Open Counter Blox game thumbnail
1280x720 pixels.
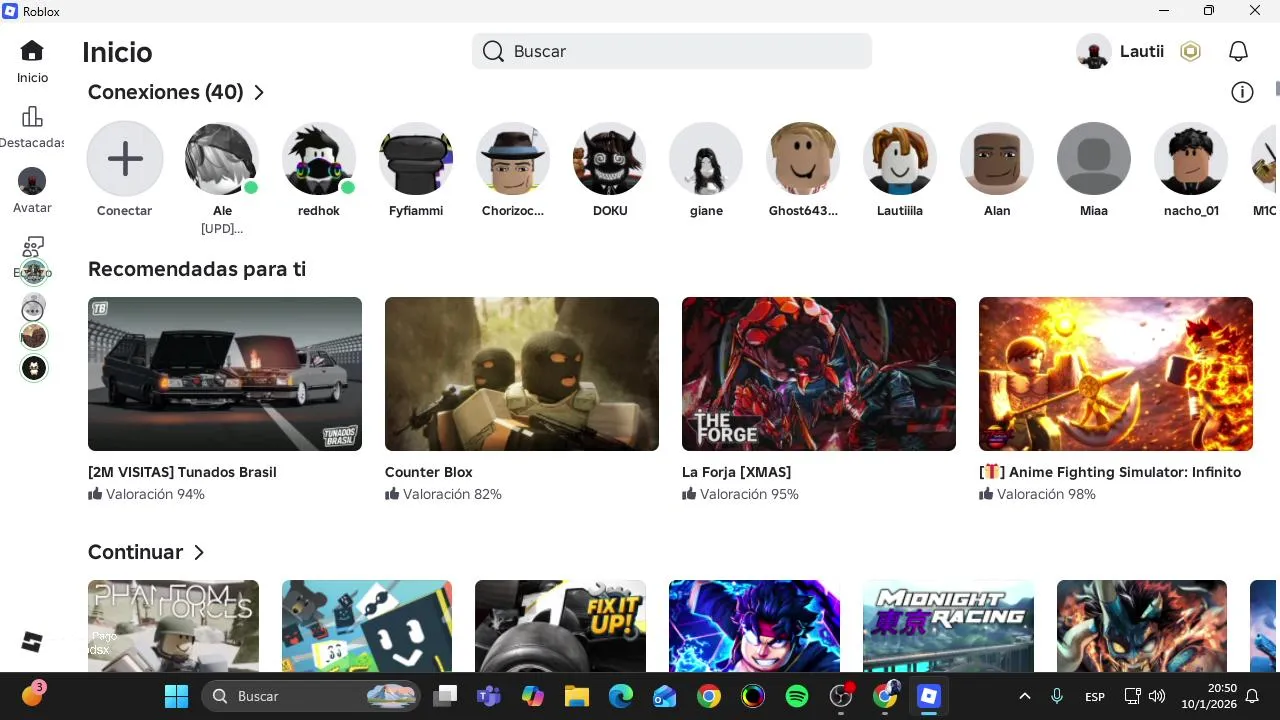coord(522,374)
